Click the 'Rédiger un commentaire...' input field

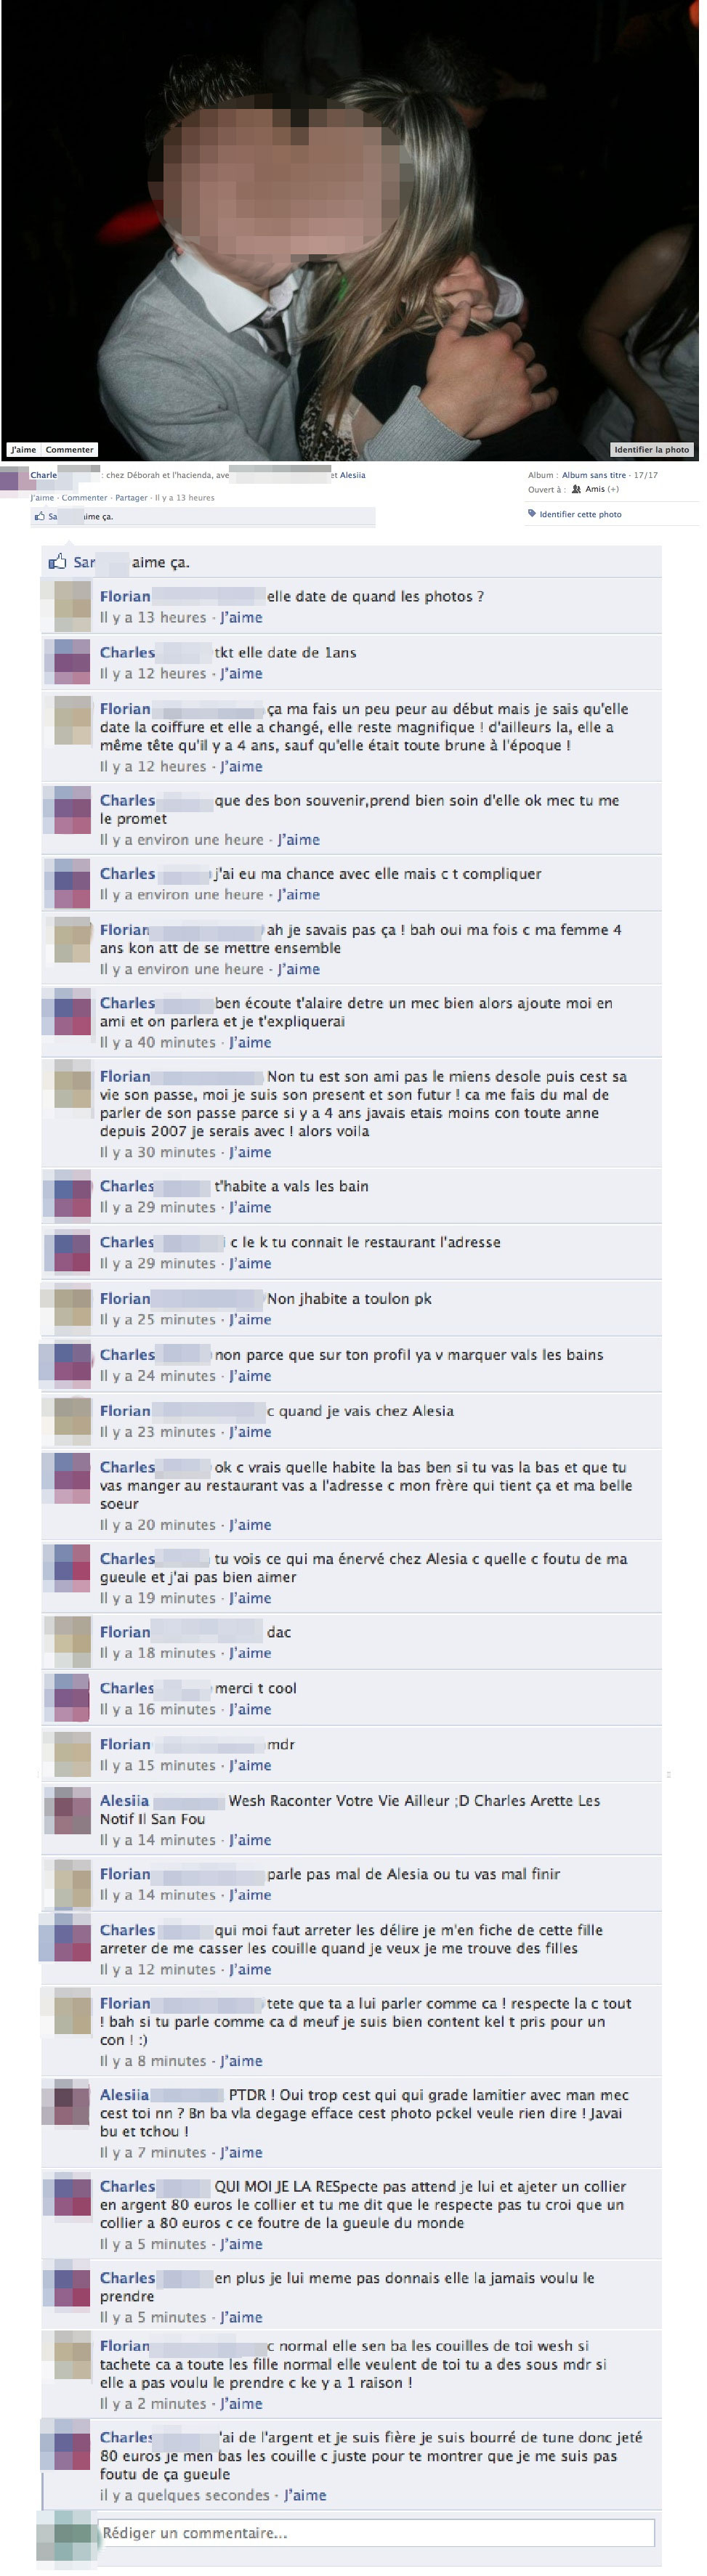377,2532
